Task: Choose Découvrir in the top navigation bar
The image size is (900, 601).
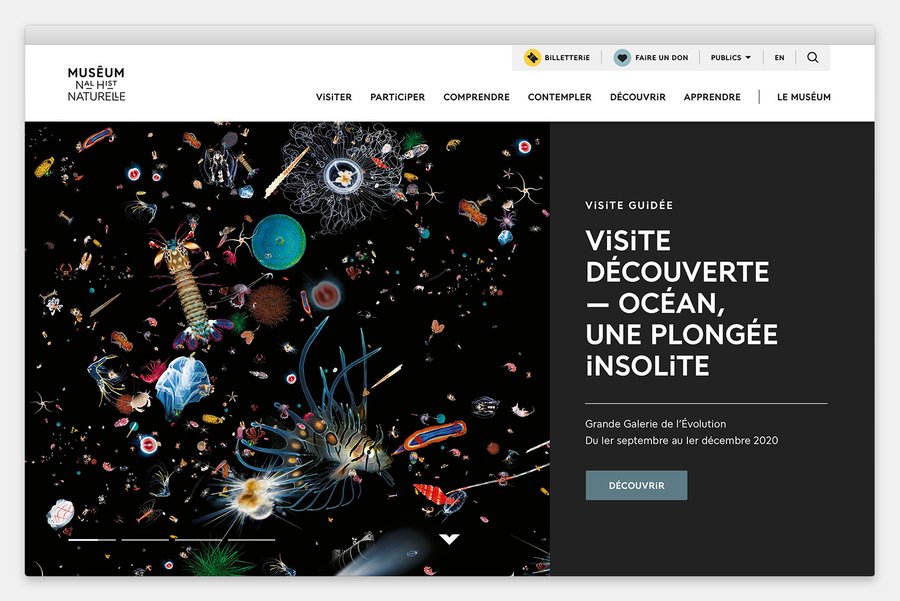Action: tap(637, 97)
